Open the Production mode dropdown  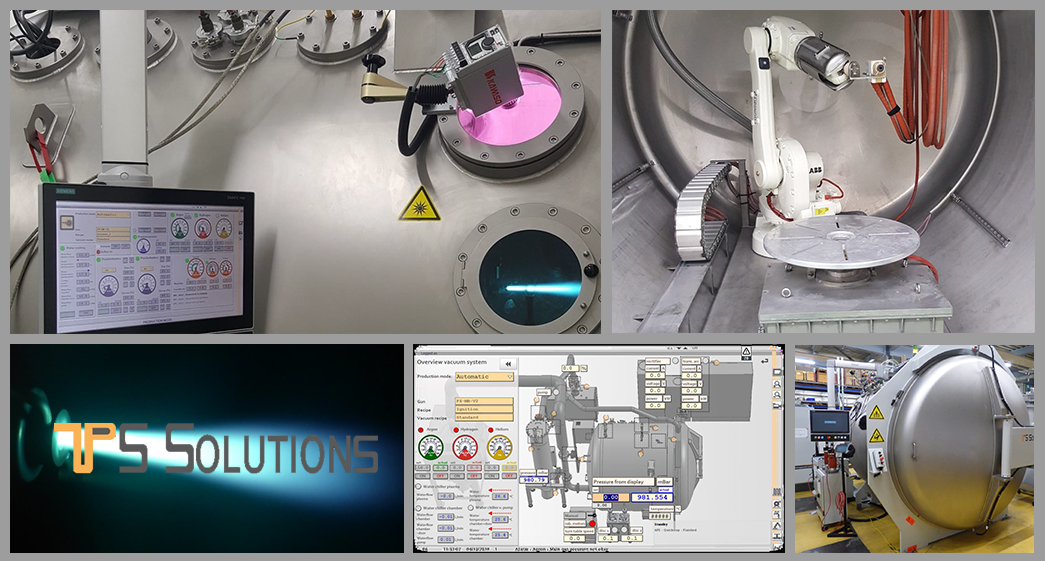485,377
